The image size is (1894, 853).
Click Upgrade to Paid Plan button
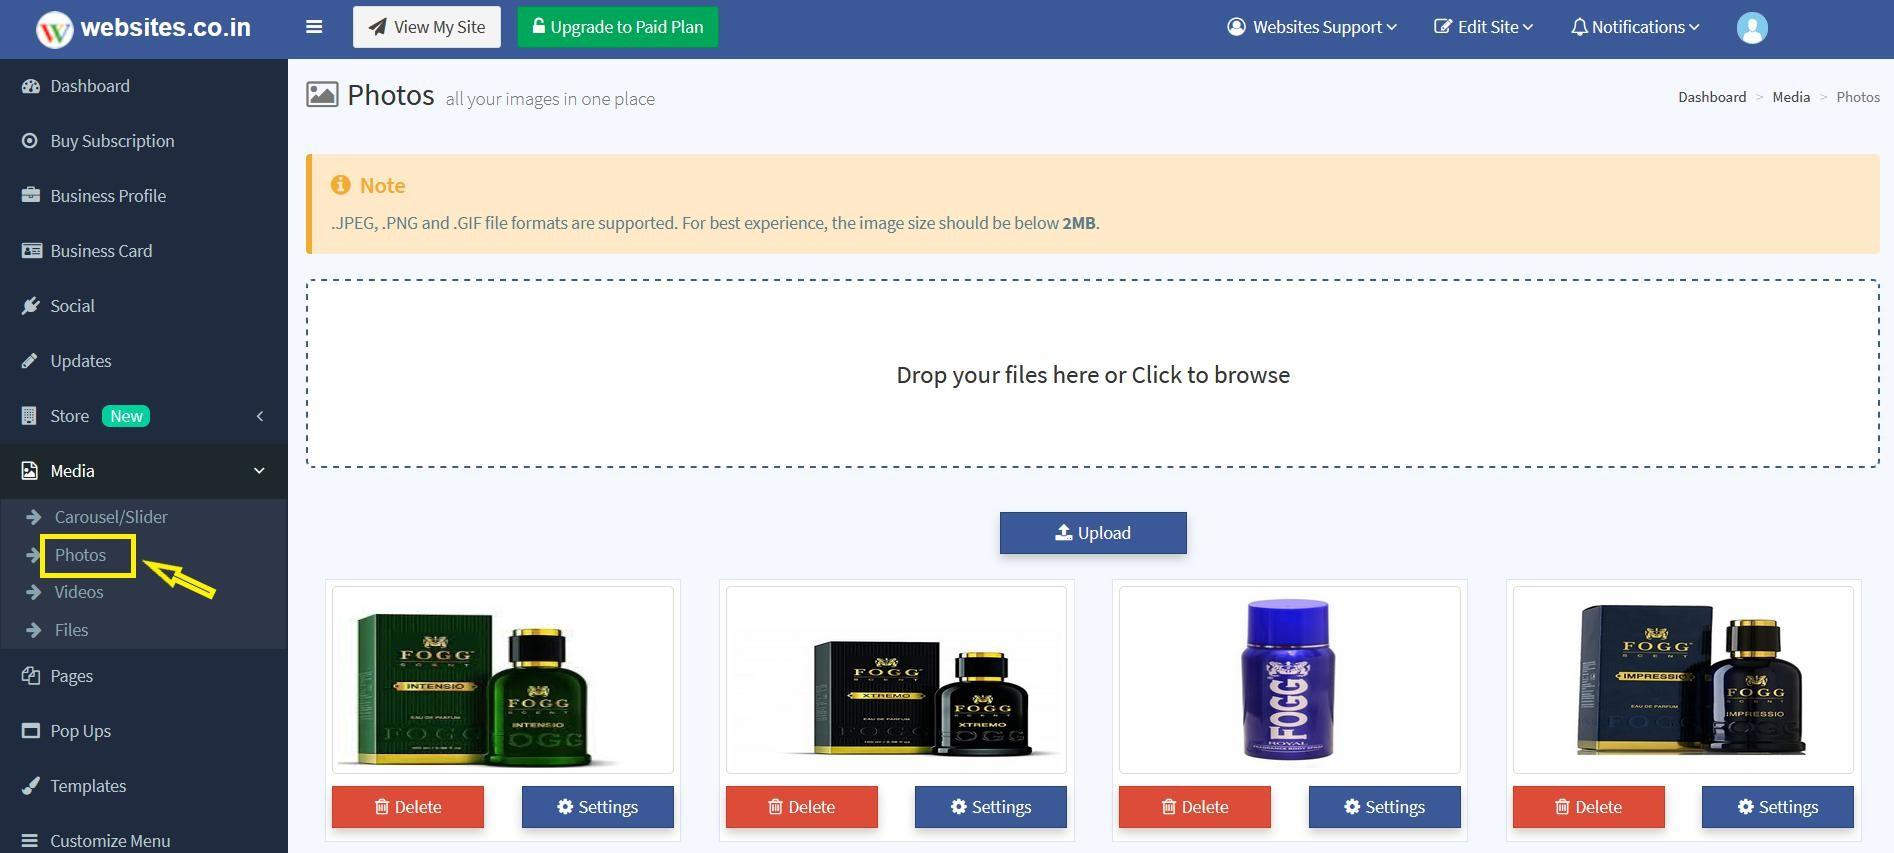click(617, 27)
